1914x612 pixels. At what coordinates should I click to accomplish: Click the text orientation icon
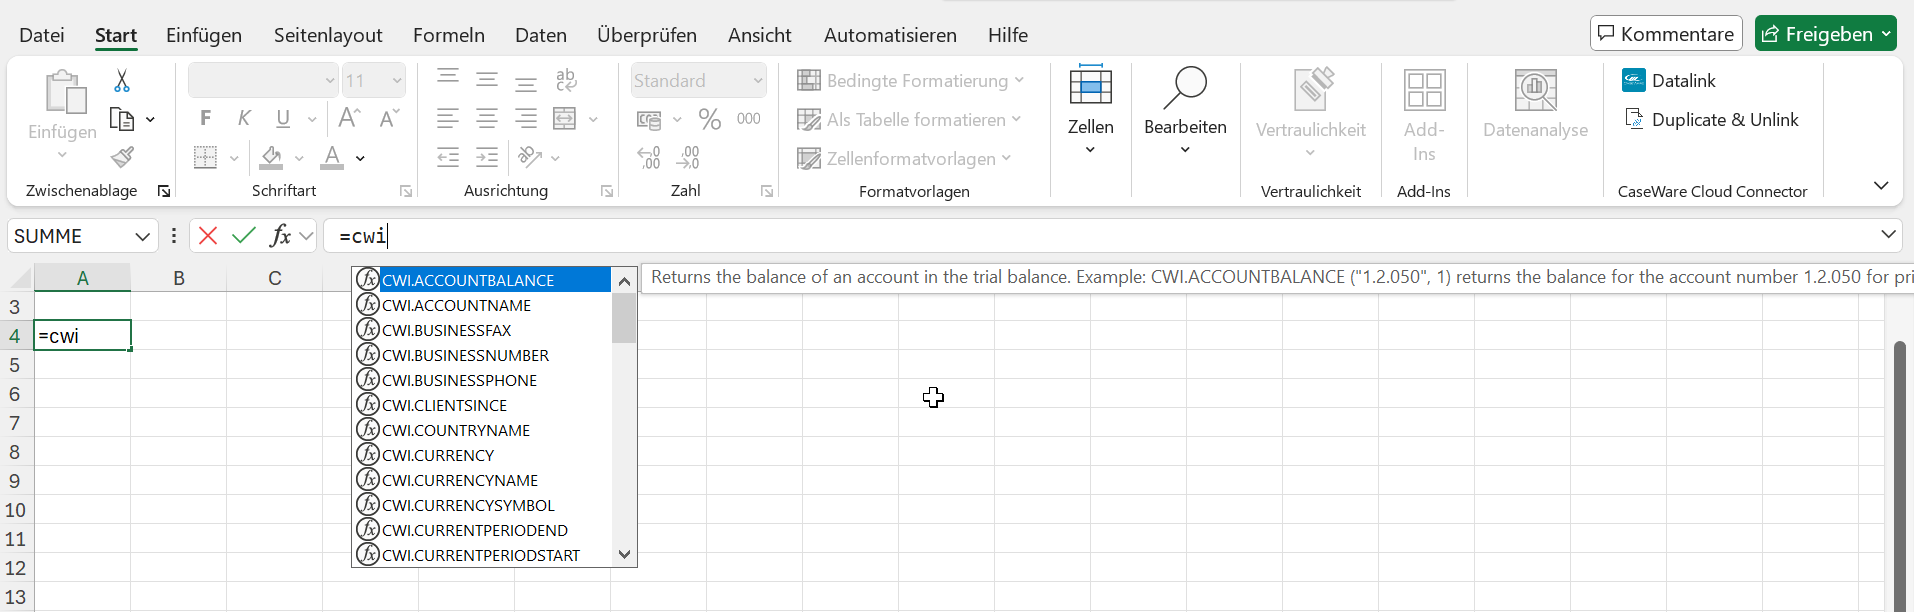(x=530, y=157)
